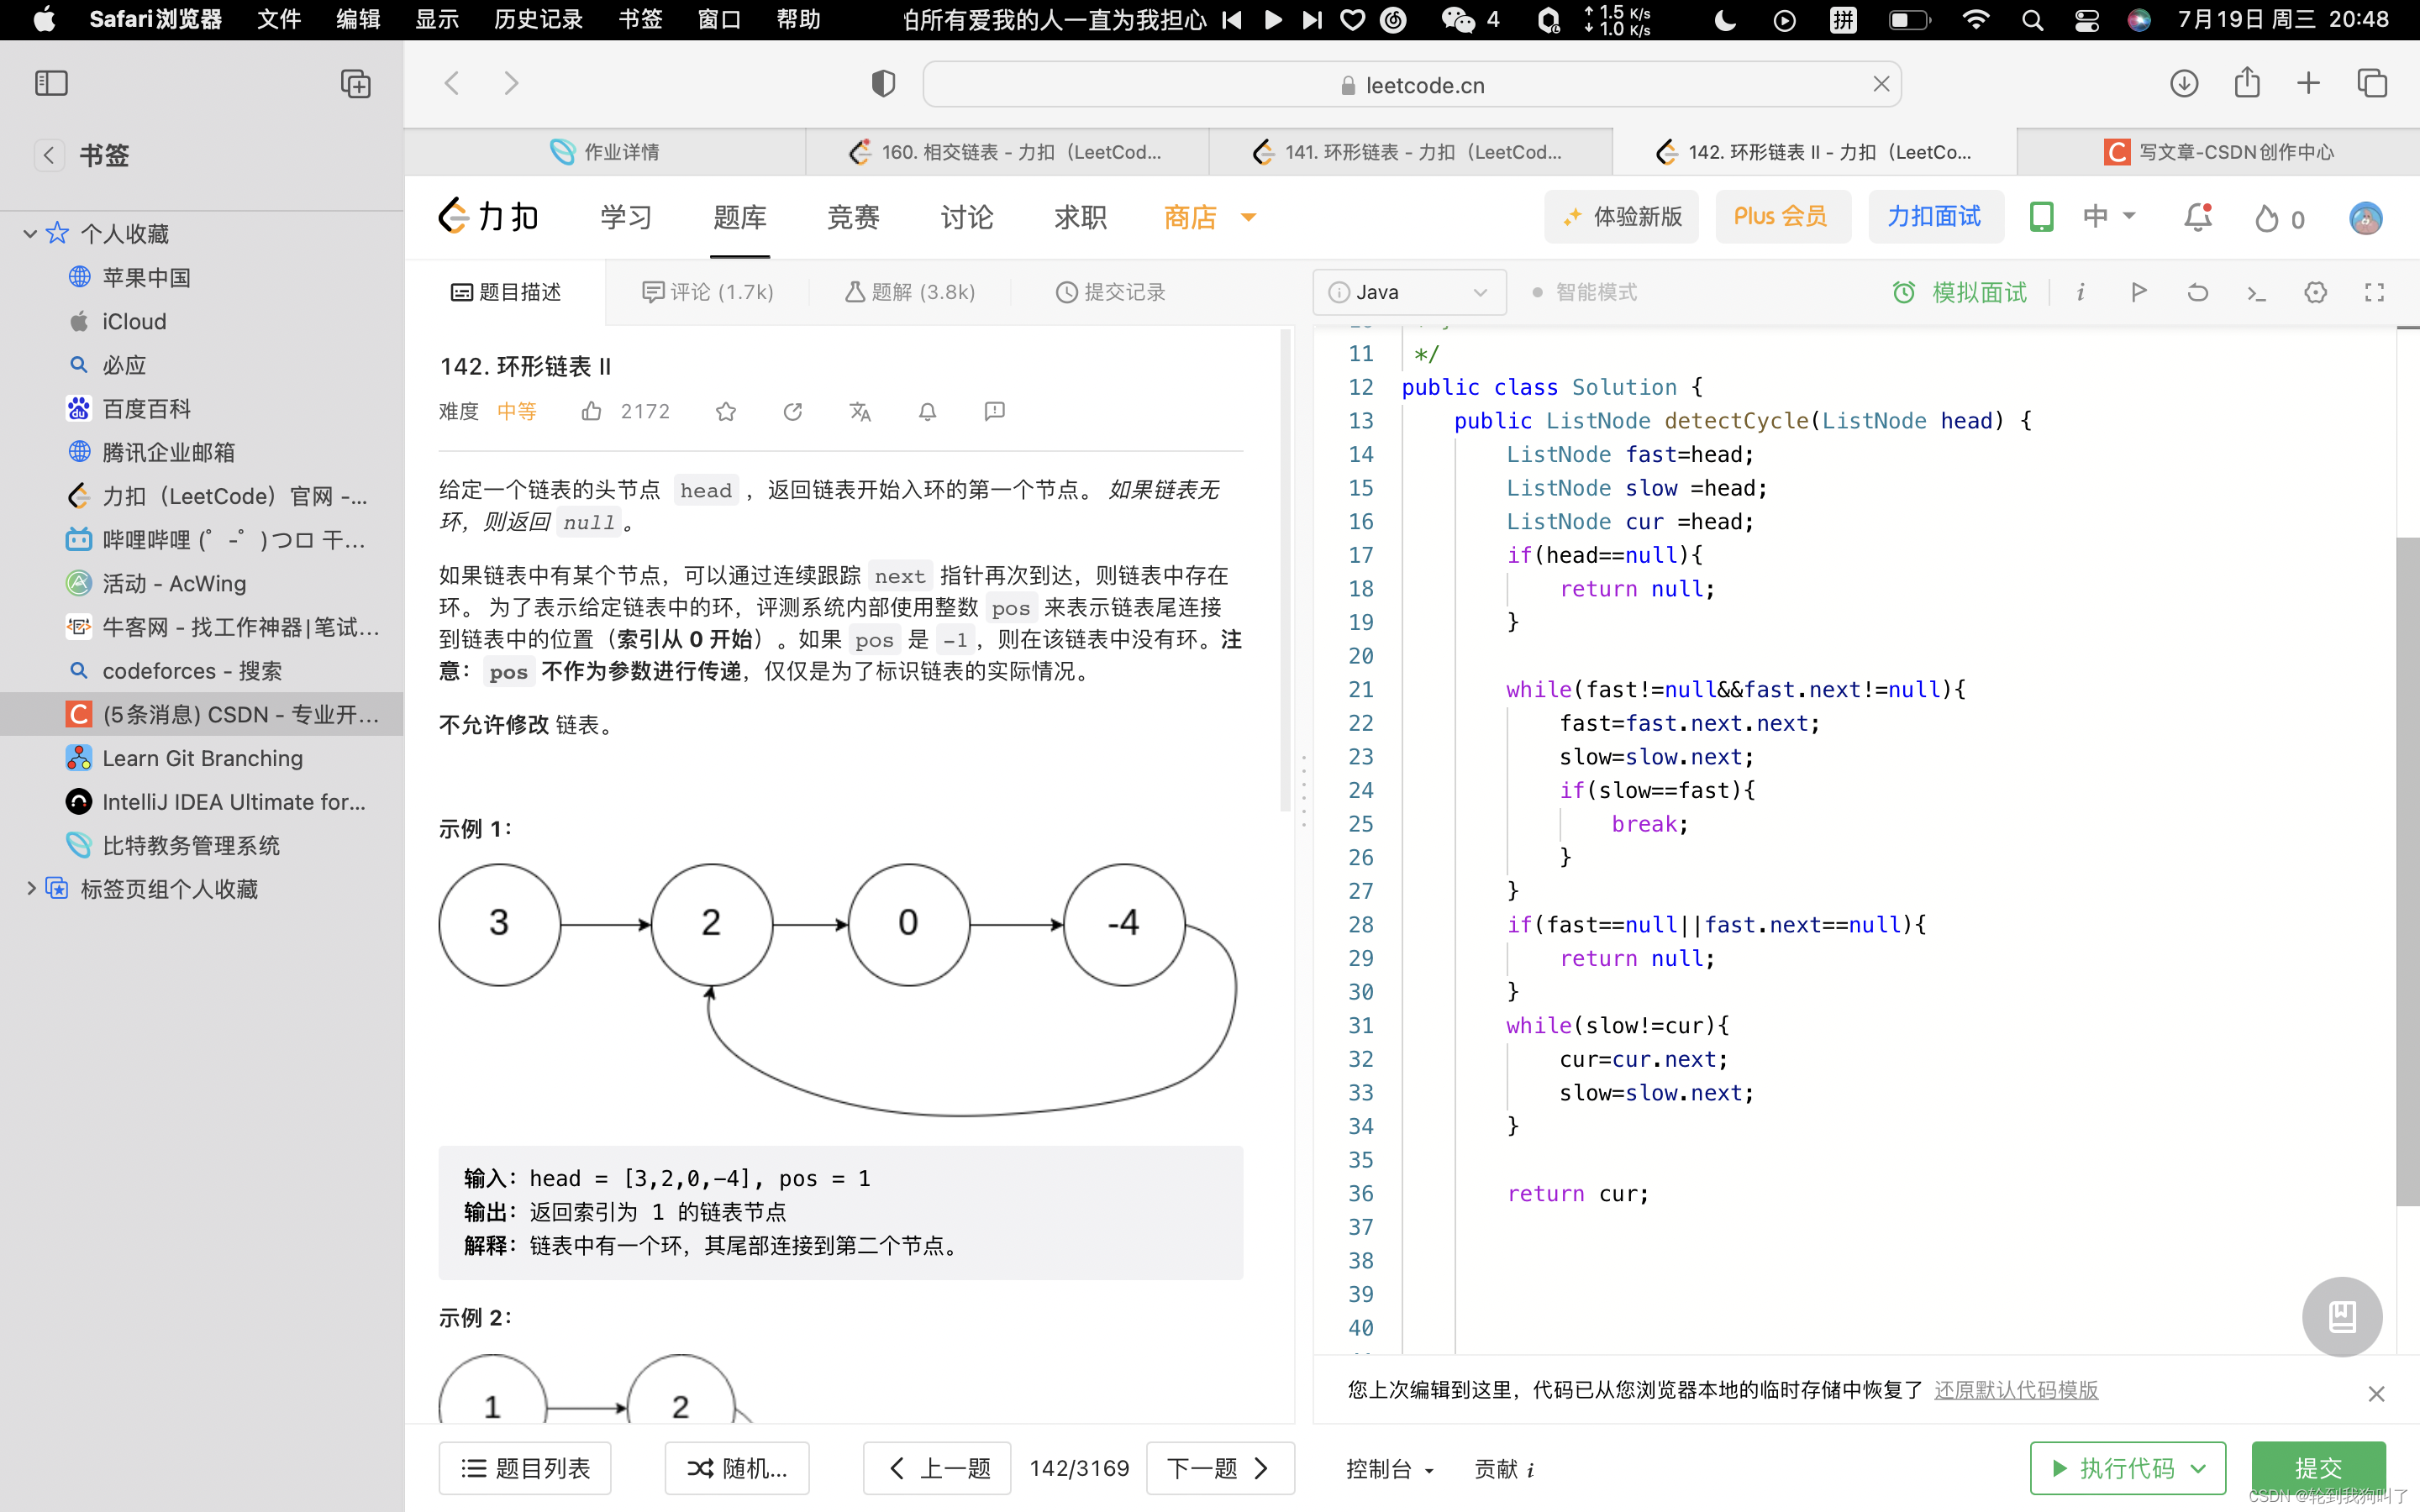Click the description panel scrollbar

coord(1287,570)
